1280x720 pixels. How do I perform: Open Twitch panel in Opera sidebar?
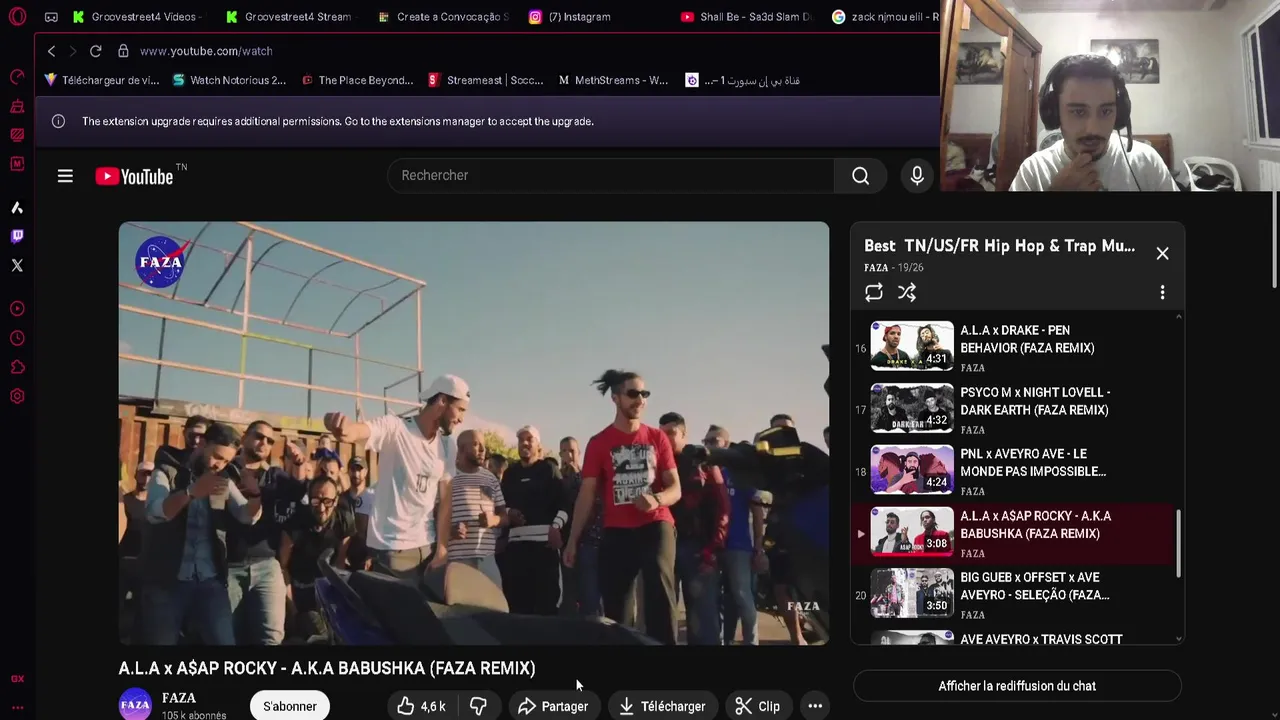point(17,236)
